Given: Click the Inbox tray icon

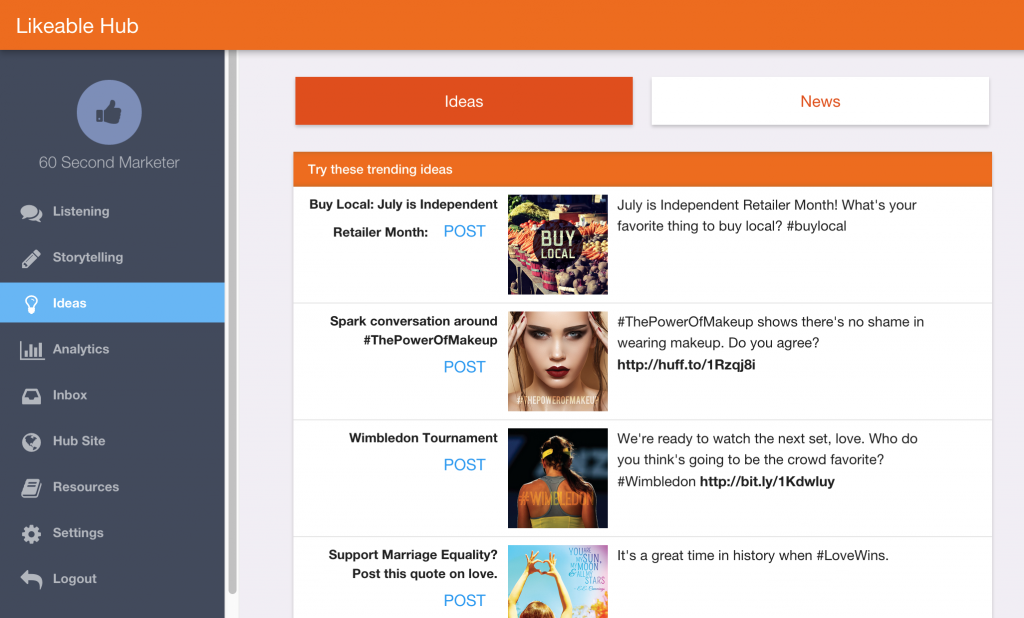Looking at the screenshot, I should [32, 396].
